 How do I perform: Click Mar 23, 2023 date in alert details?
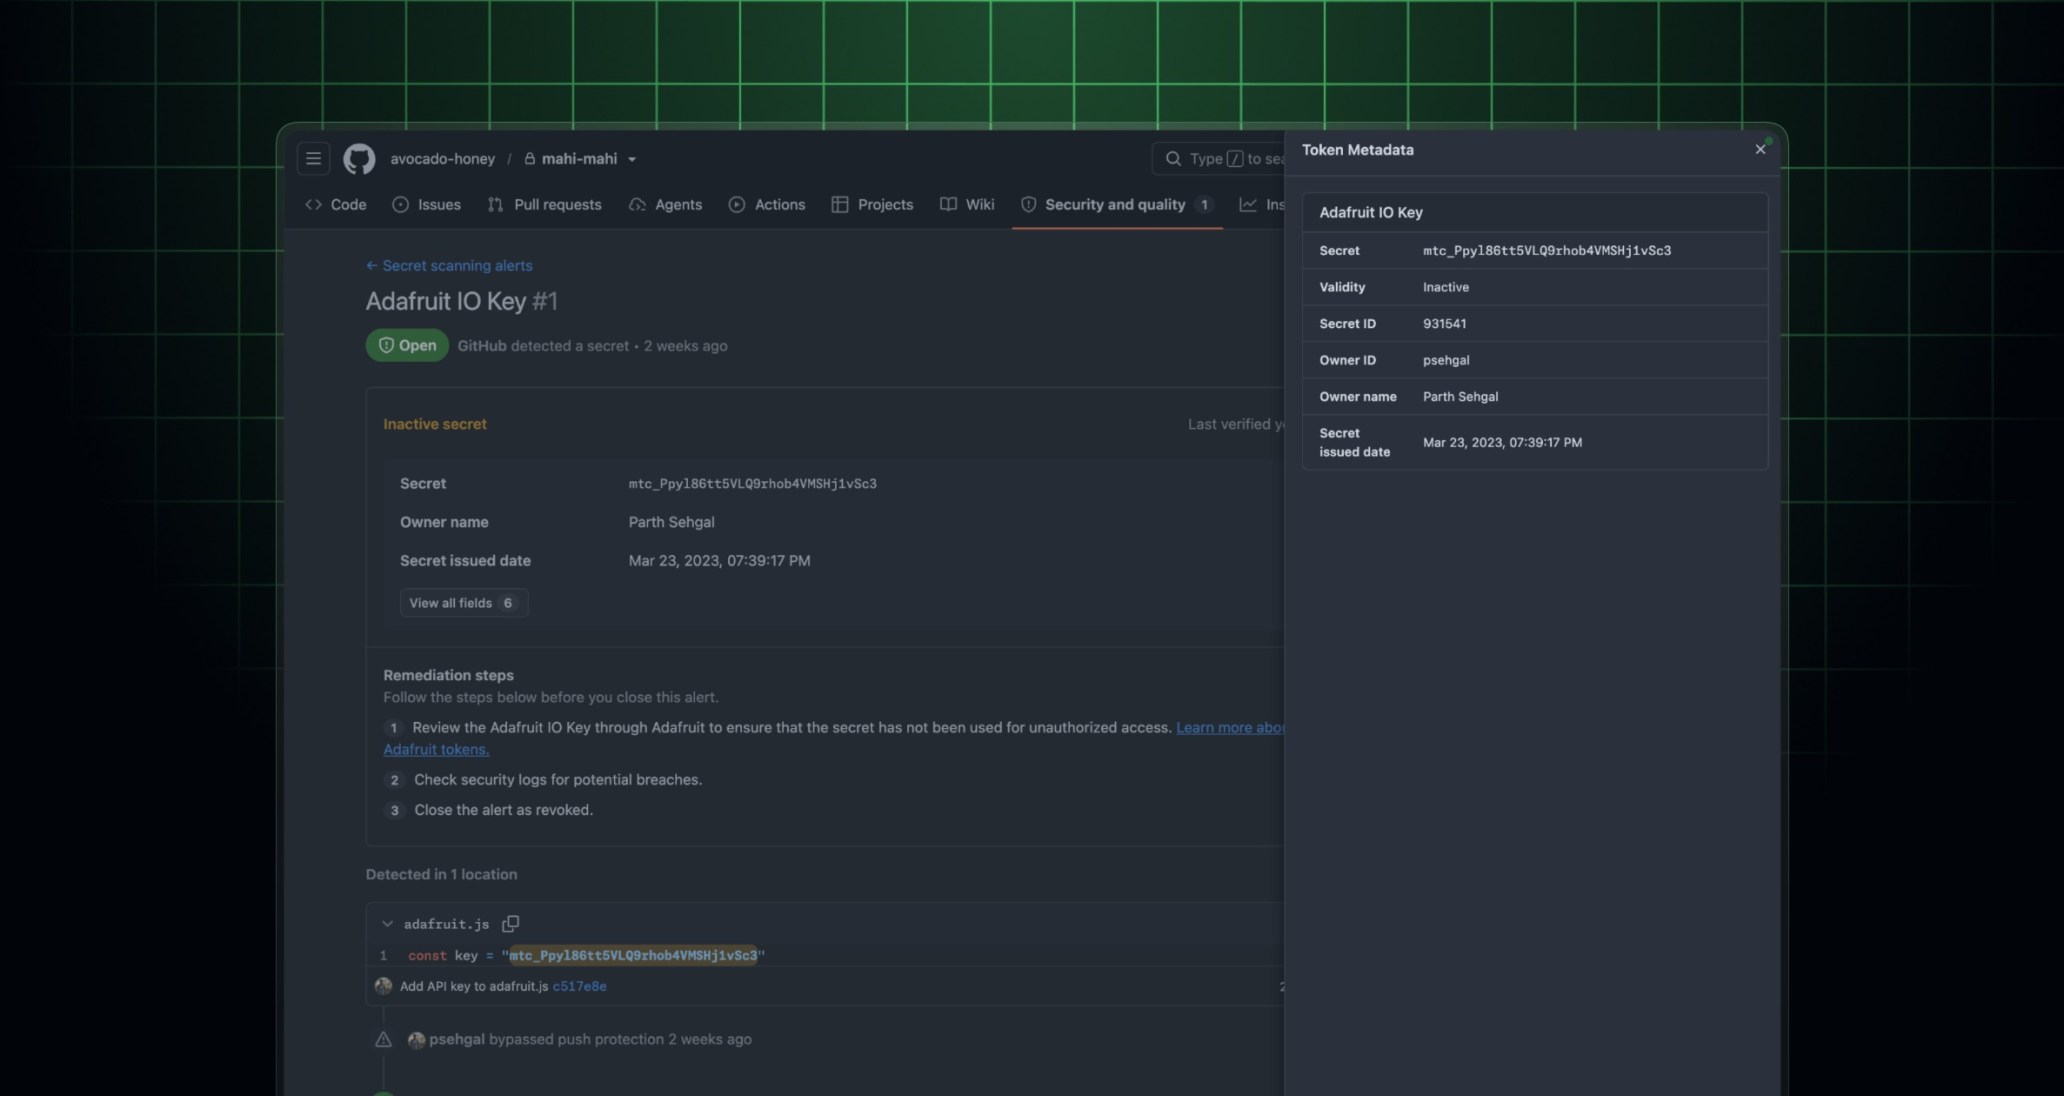tap(719, 562)
